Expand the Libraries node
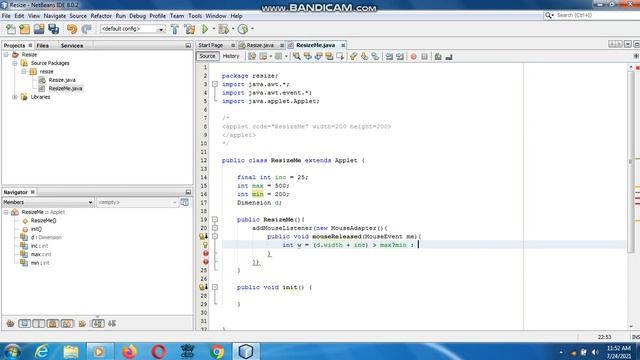 click(15, 97)
